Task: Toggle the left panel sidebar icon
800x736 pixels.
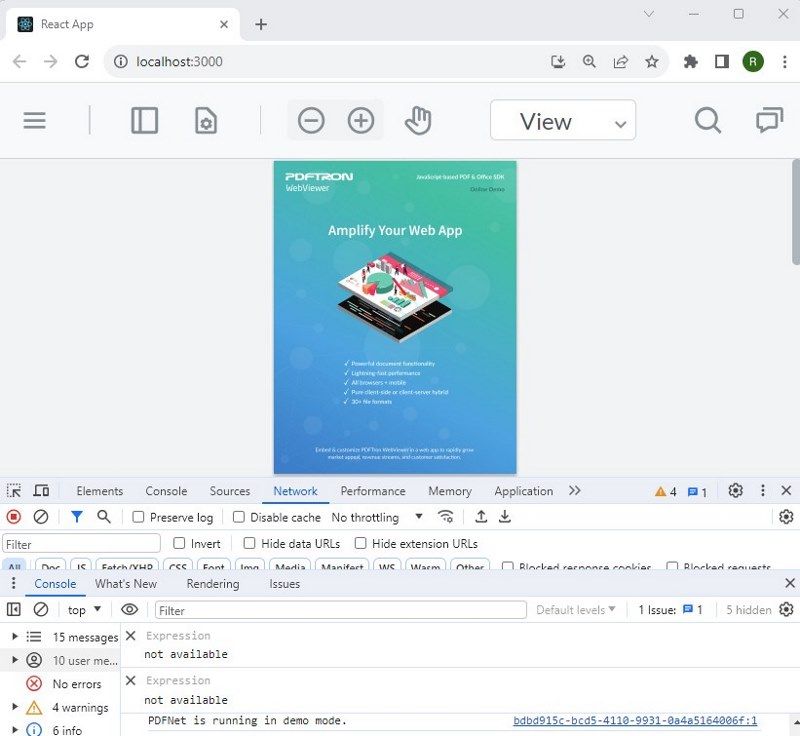Action: coord(144,121)
